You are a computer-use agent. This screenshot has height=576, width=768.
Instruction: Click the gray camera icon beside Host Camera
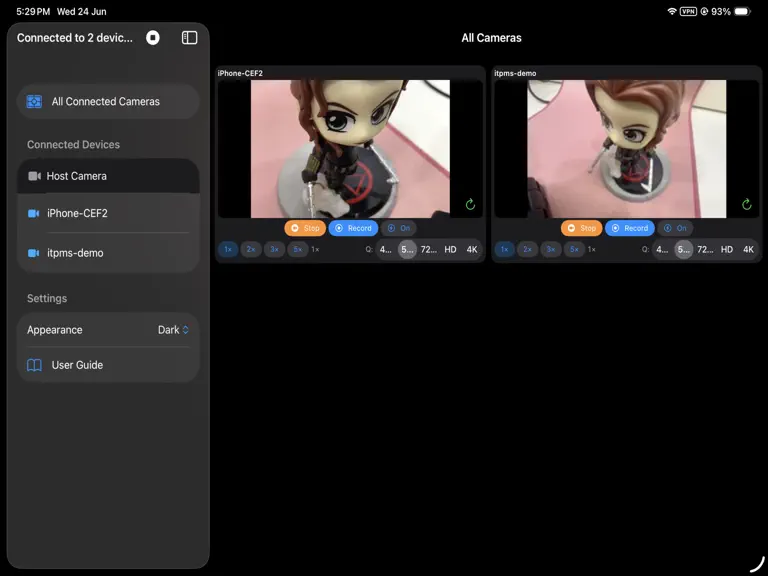point(34,176)
